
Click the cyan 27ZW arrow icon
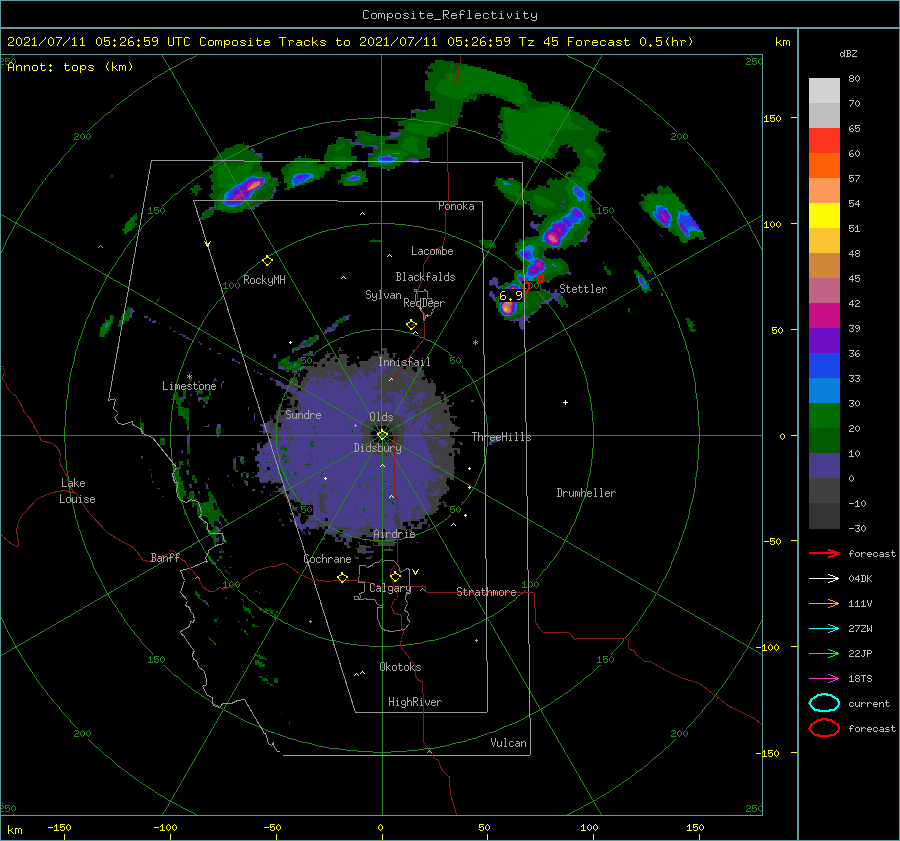tap(824, 629)
